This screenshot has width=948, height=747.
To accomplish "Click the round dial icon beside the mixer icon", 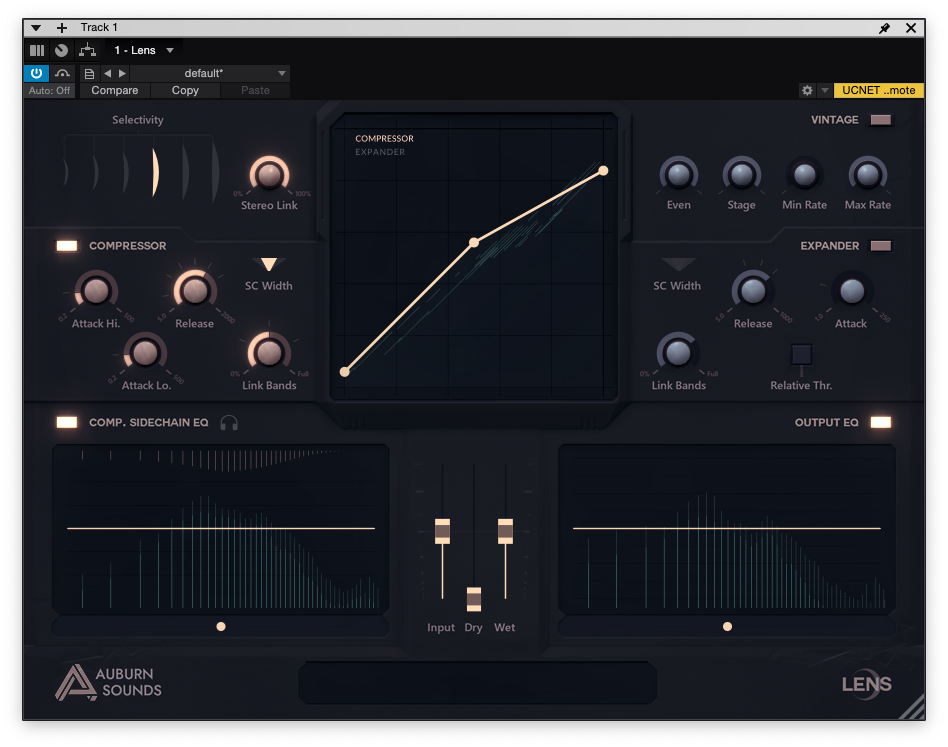I will 61,50.
